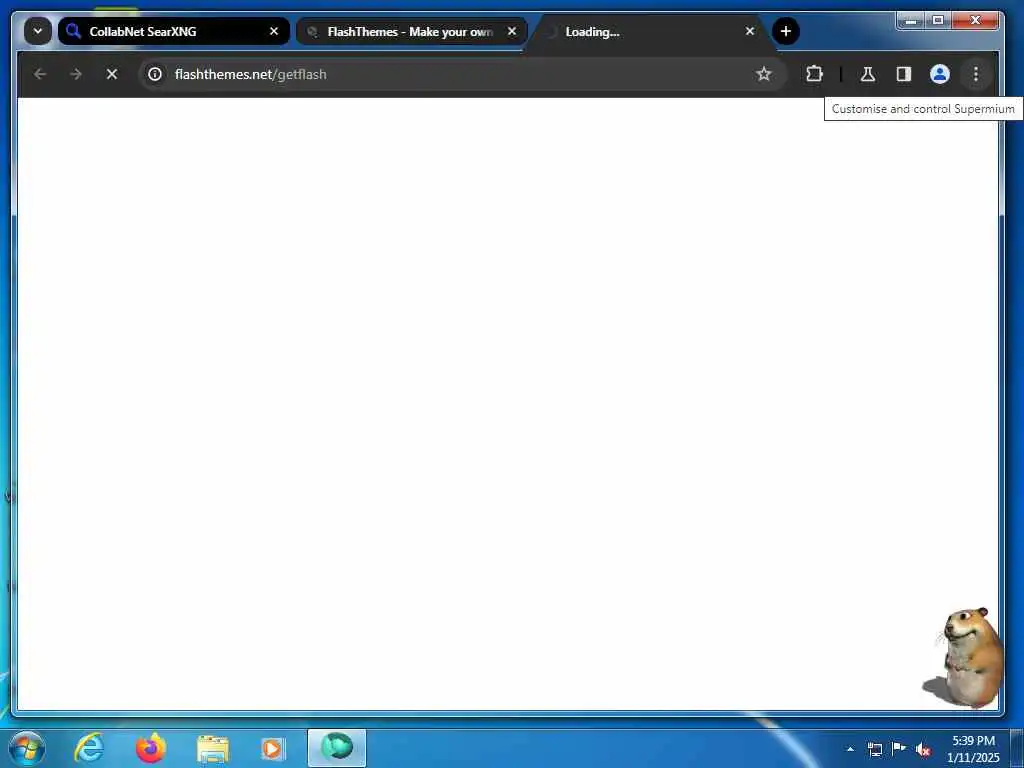Open the muted volume tray icon
The height and width of the screenshot is (768, 1024).
(923, 750)
